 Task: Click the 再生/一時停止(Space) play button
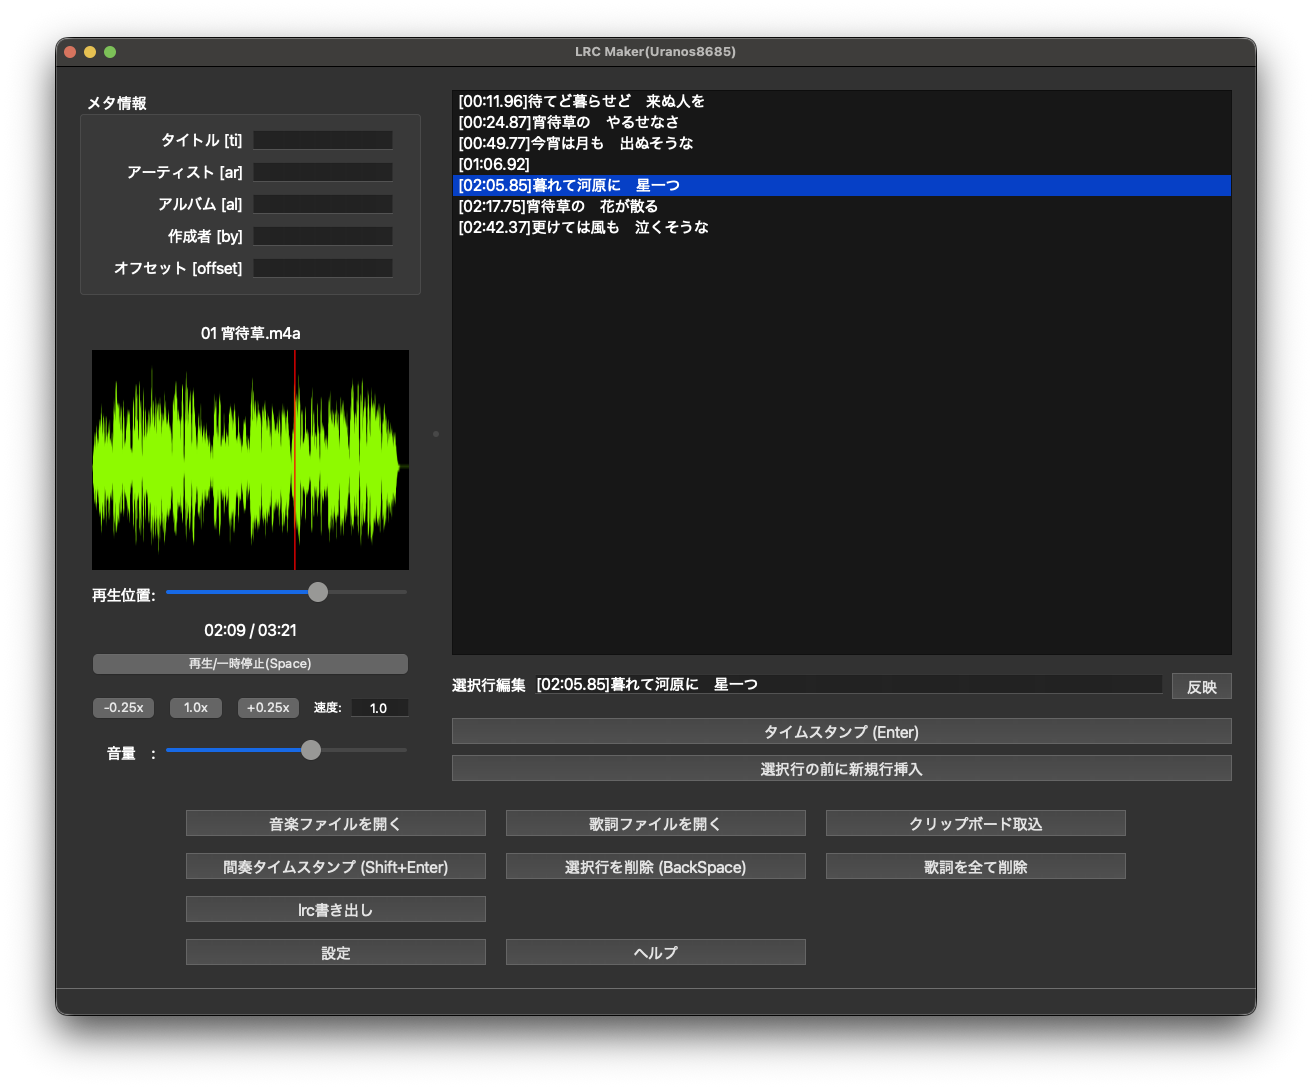[250, 664]
